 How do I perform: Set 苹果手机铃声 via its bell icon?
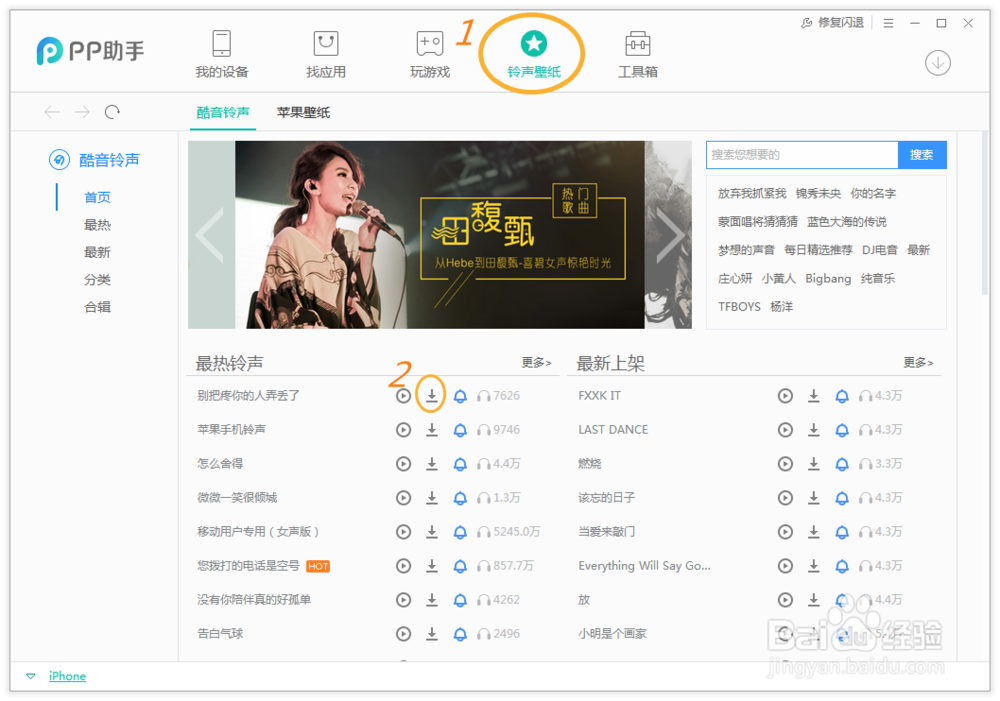tap(459, 429)
